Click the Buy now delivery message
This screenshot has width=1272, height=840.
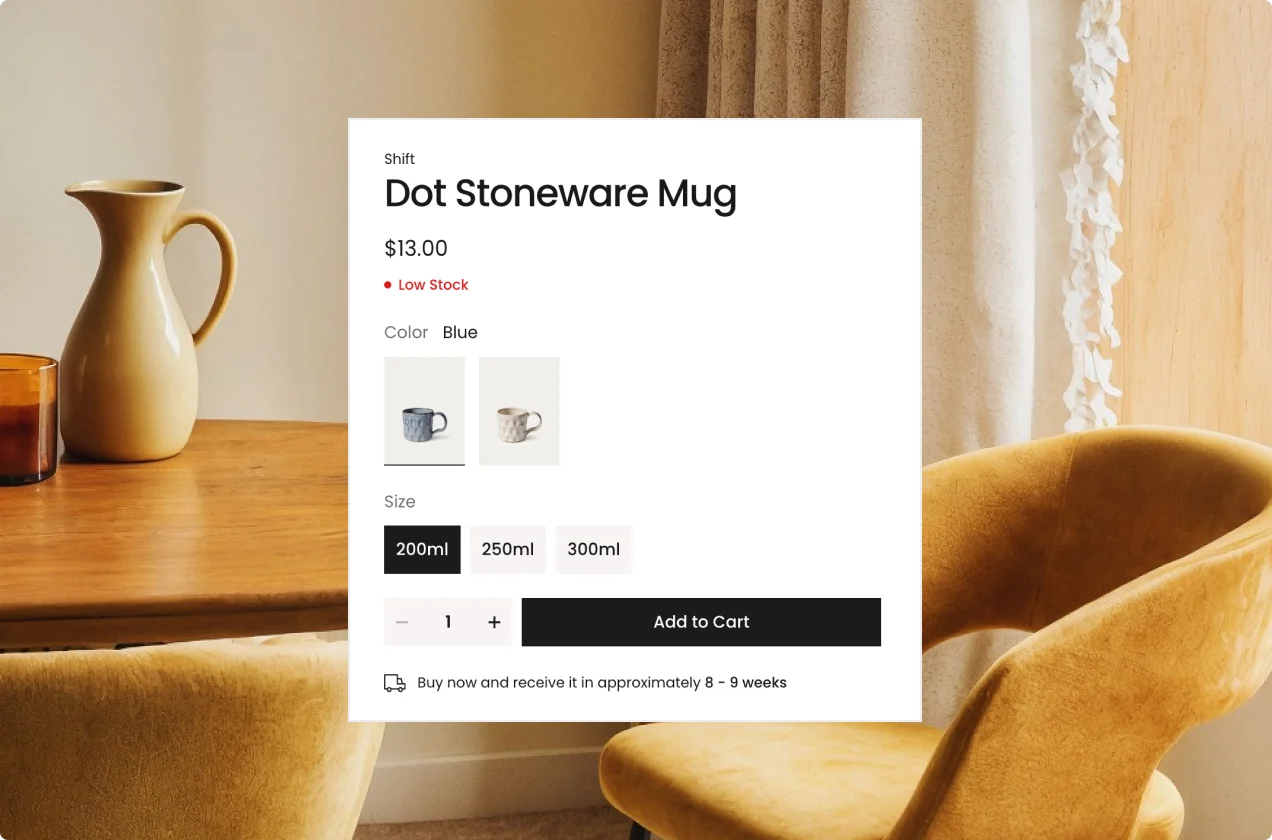[602, 683]
